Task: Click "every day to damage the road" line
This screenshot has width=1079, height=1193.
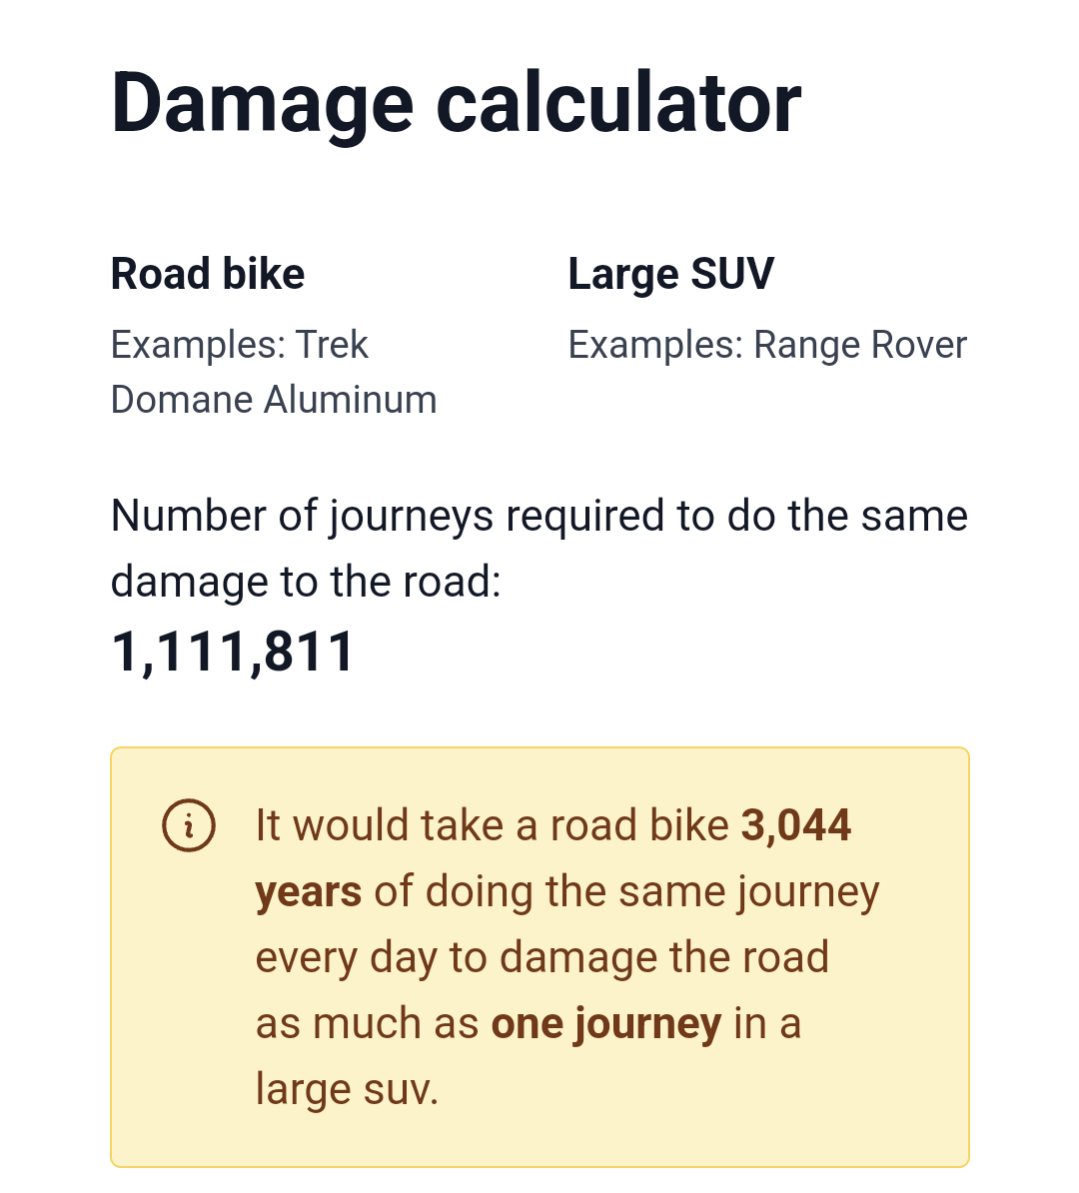Action: point(542,958)
